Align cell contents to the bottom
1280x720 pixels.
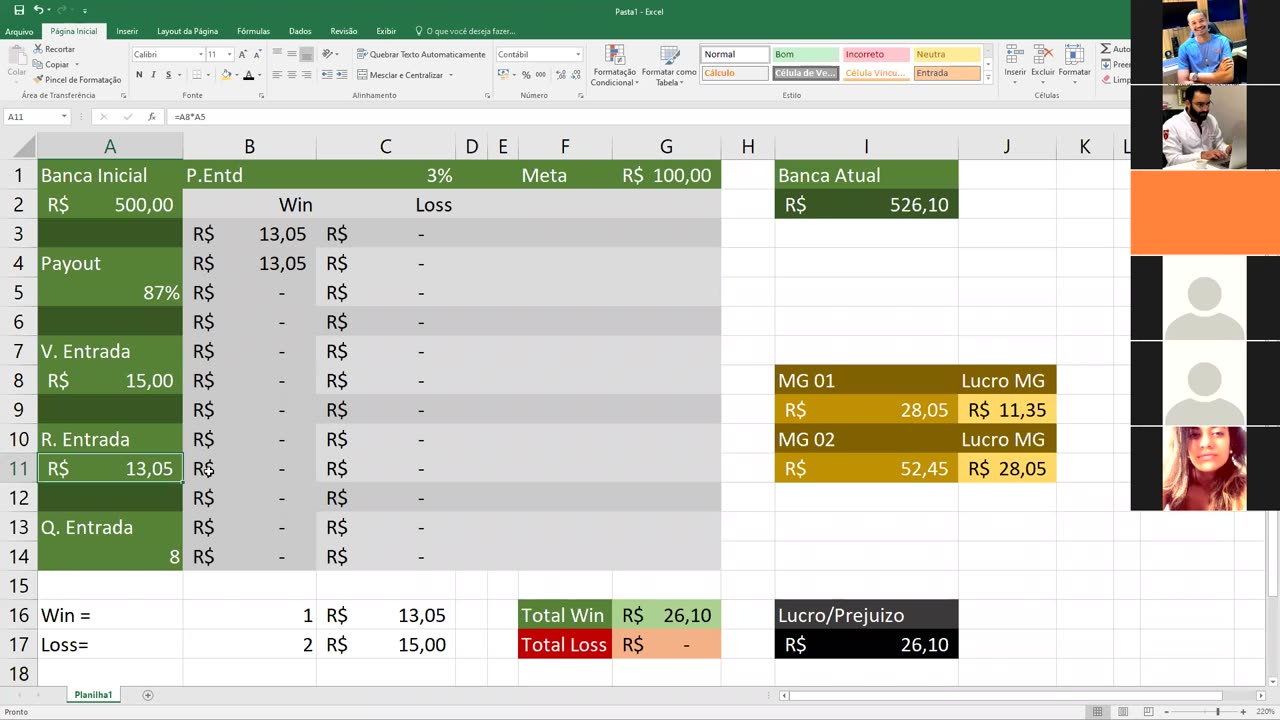click(x=307, y=54)
